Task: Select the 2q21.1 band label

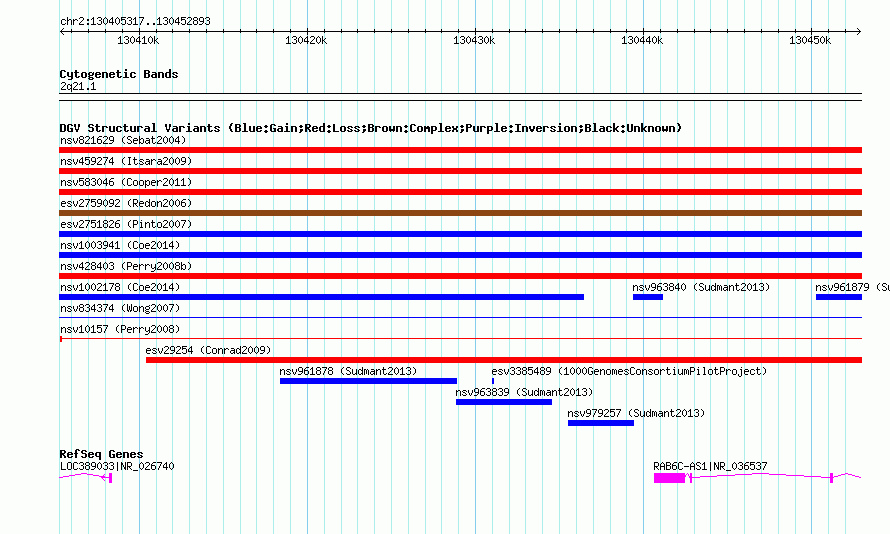Action: tap(78, 86)
